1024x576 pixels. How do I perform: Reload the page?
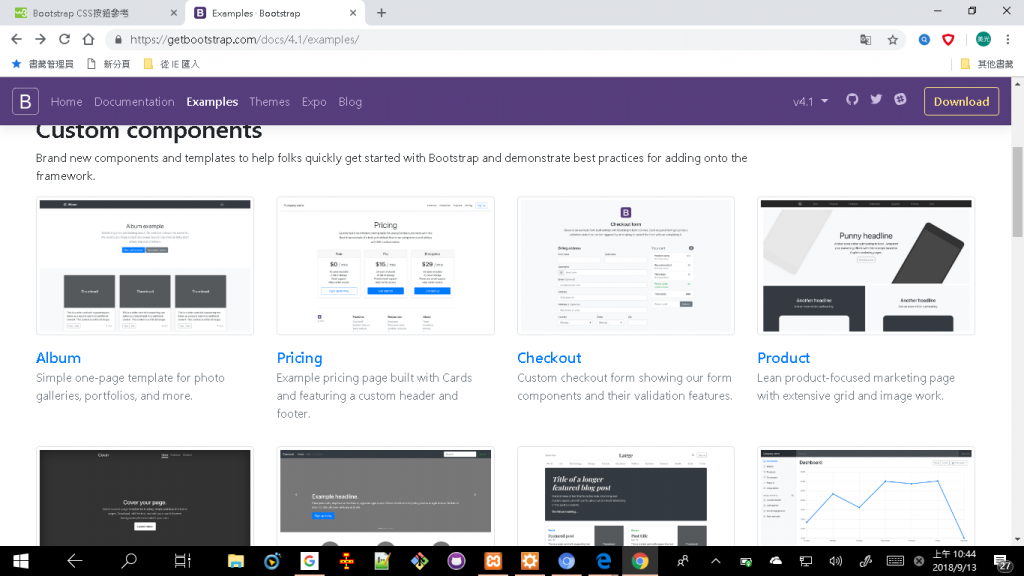pyautogui.click(x=64, y=39)
